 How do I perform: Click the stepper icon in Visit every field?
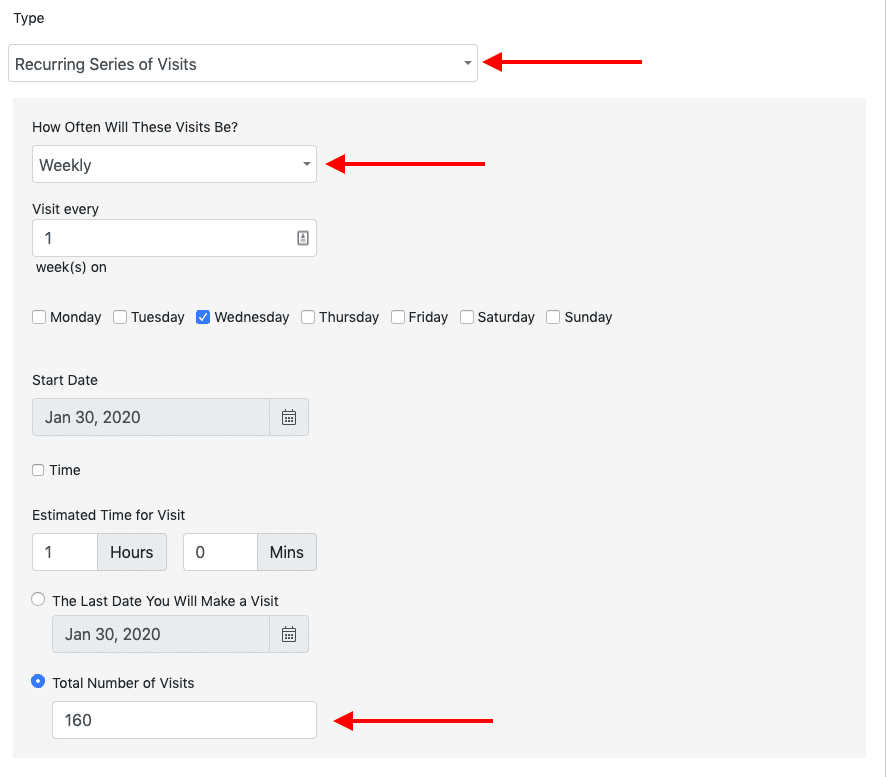pos(303,238)
